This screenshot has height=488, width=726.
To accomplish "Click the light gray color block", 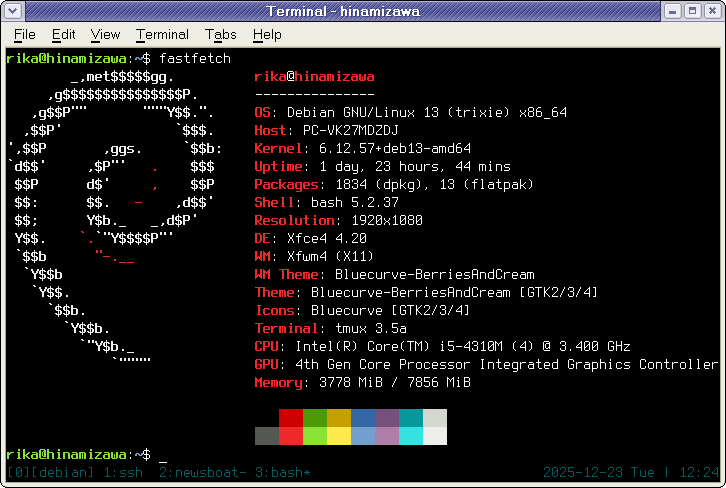I will [435, 418].
